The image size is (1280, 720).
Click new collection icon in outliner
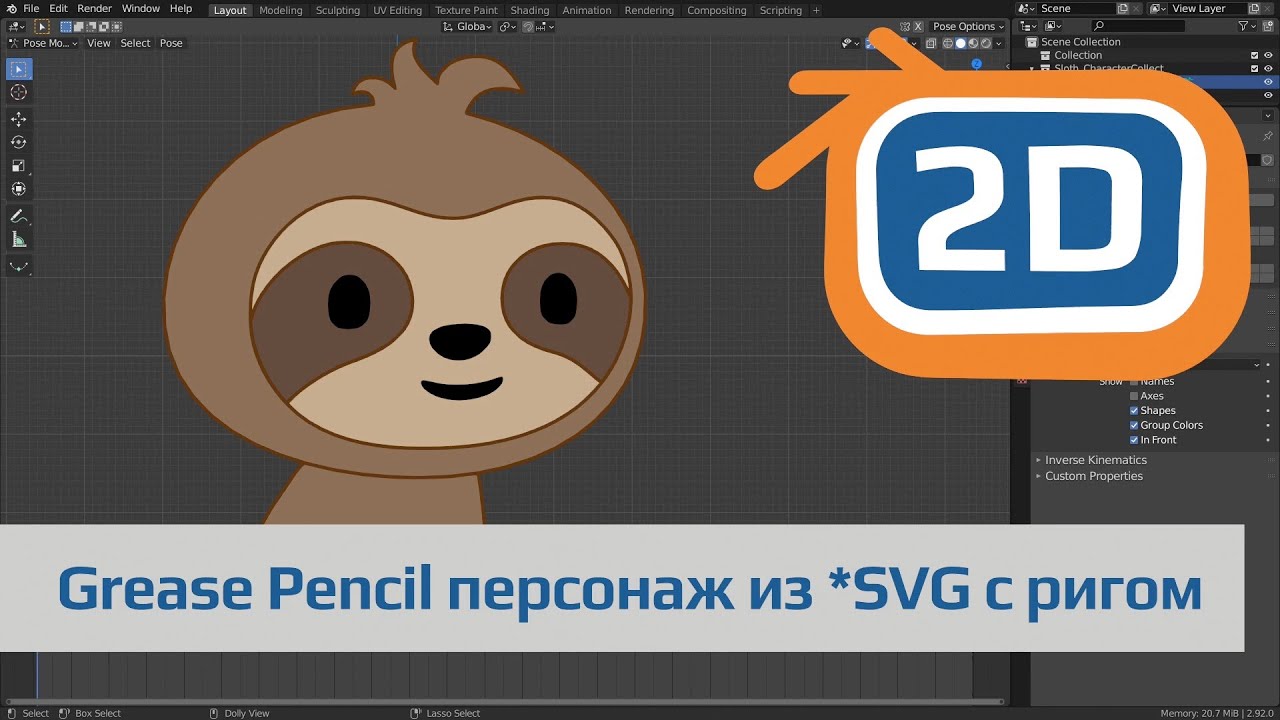1268,26
